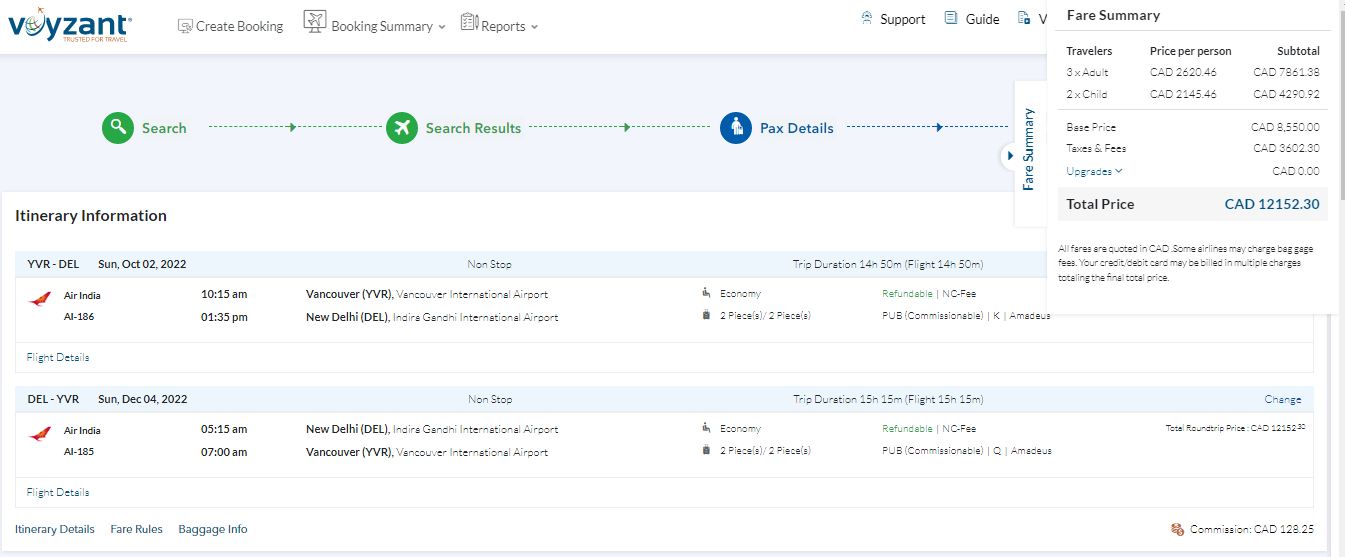
Task: Open Flight Details for DEL - YVR flight
Action: pos(58,492)
